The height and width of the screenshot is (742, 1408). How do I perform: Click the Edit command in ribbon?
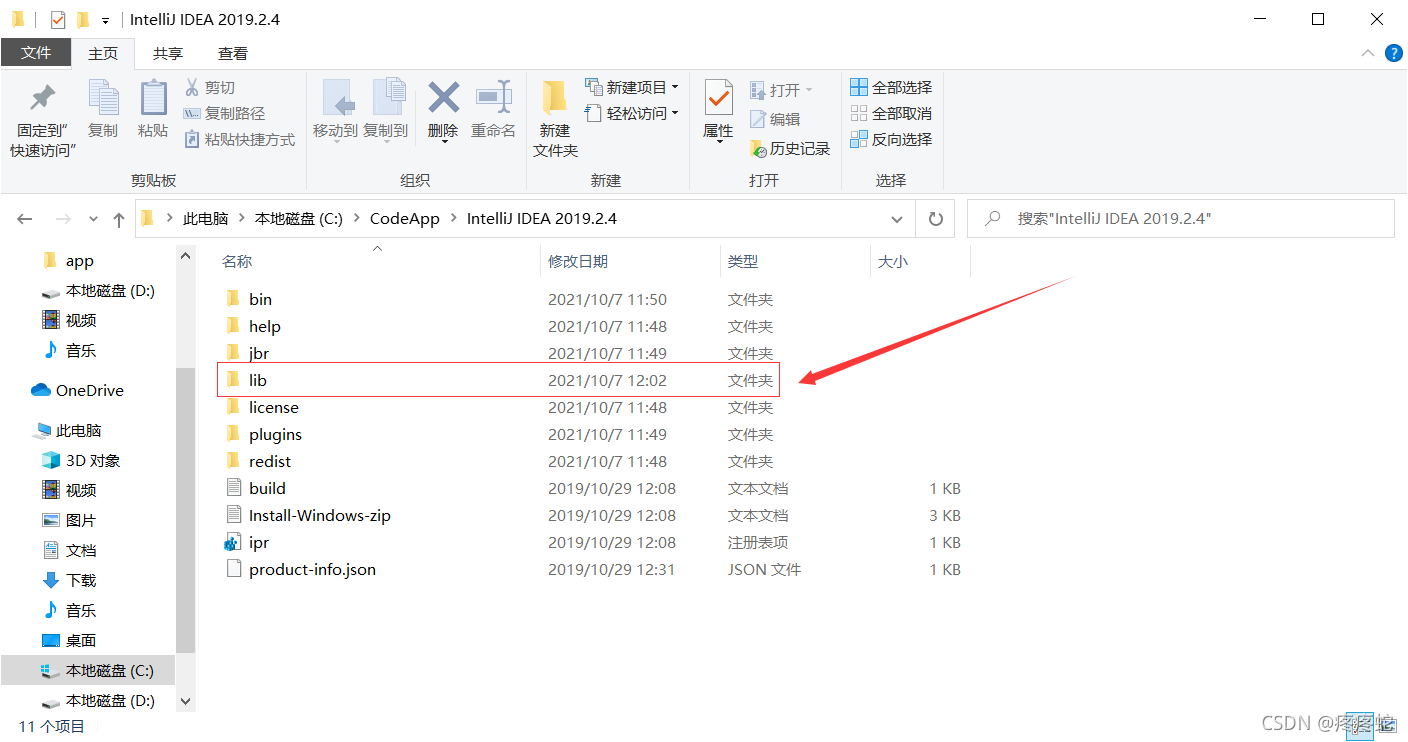pos(775,119)
